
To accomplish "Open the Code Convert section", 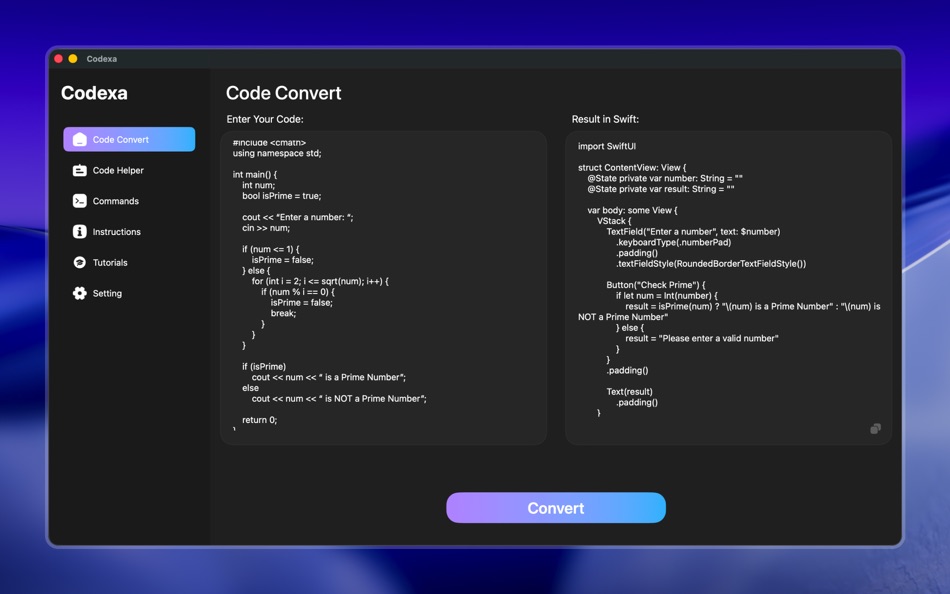I will (x=129, y=139).
